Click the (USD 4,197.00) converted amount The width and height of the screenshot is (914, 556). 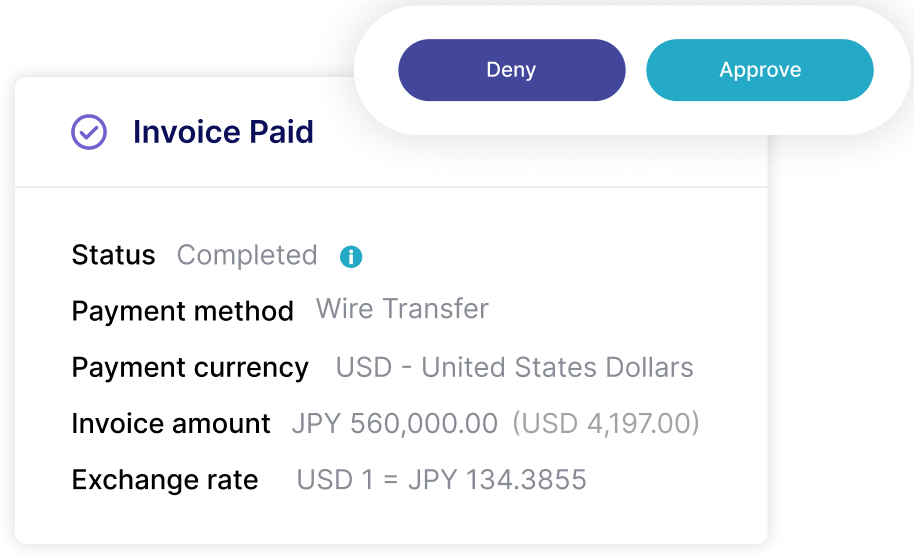point(606,423)
